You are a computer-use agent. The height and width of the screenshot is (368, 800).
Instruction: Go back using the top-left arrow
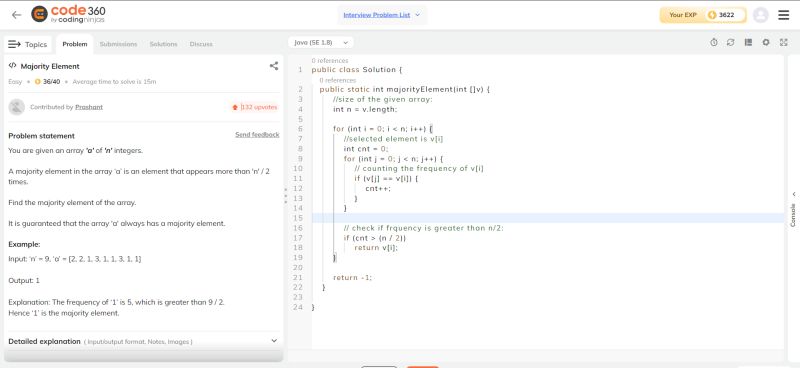[x=16, y=15]
